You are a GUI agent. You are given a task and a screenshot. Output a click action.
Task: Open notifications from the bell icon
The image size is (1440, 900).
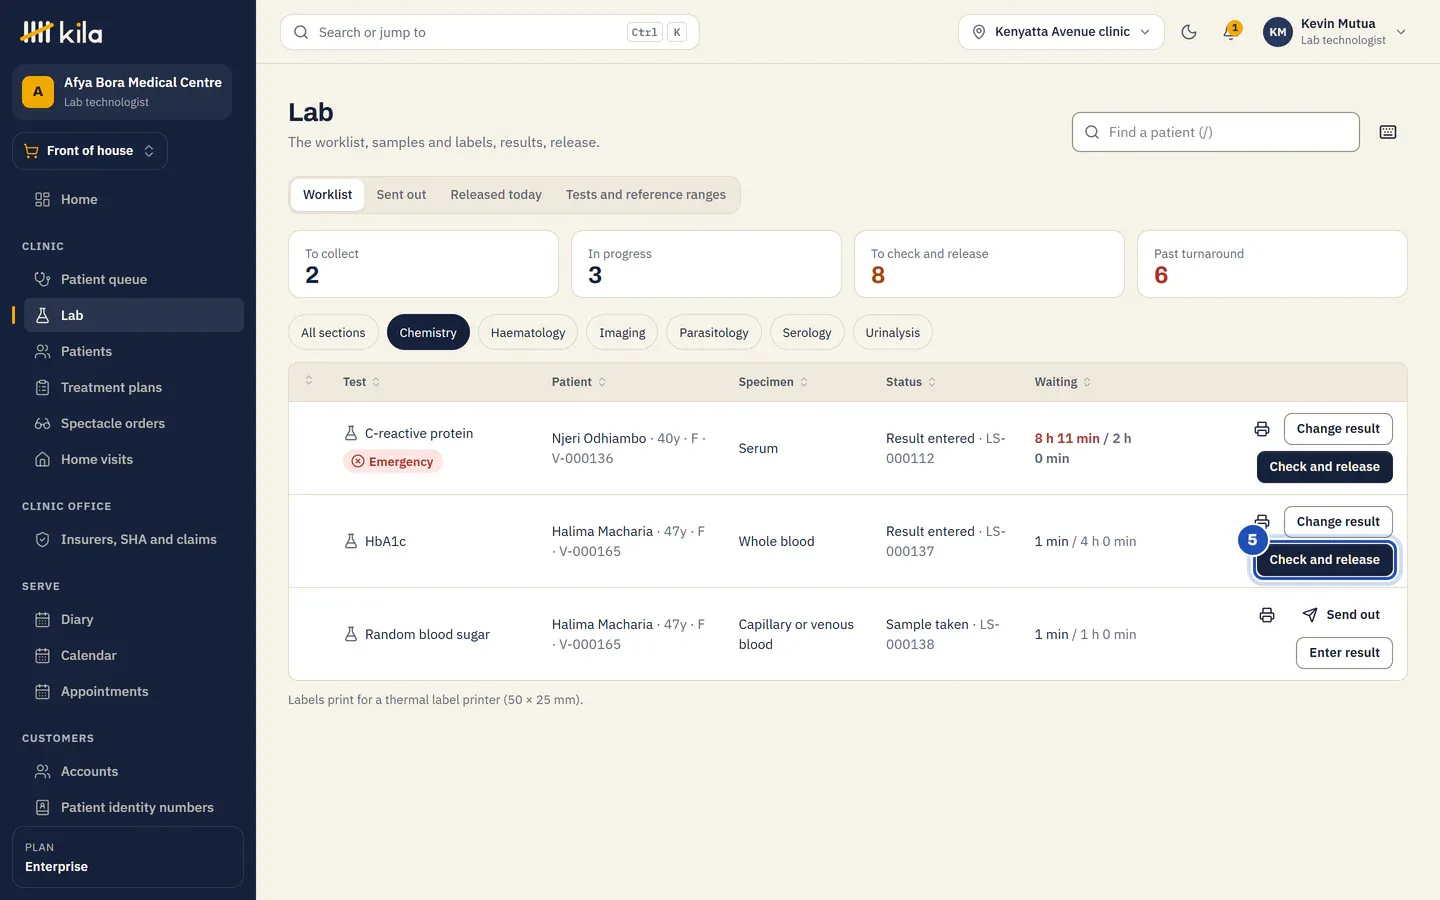point(1231,32)
